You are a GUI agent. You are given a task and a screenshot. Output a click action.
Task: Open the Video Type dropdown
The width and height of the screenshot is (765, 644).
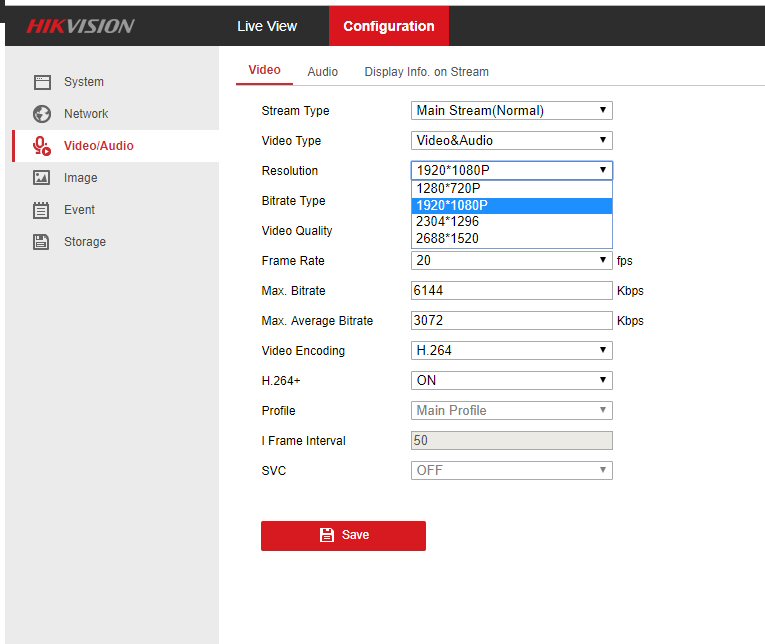511,141
